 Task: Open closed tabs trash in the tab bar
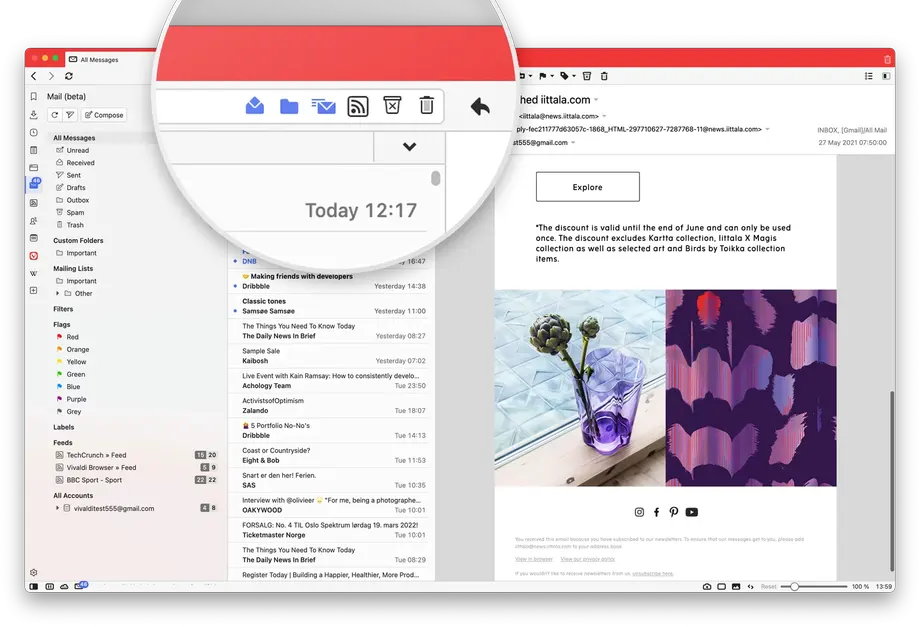(887, 59)
